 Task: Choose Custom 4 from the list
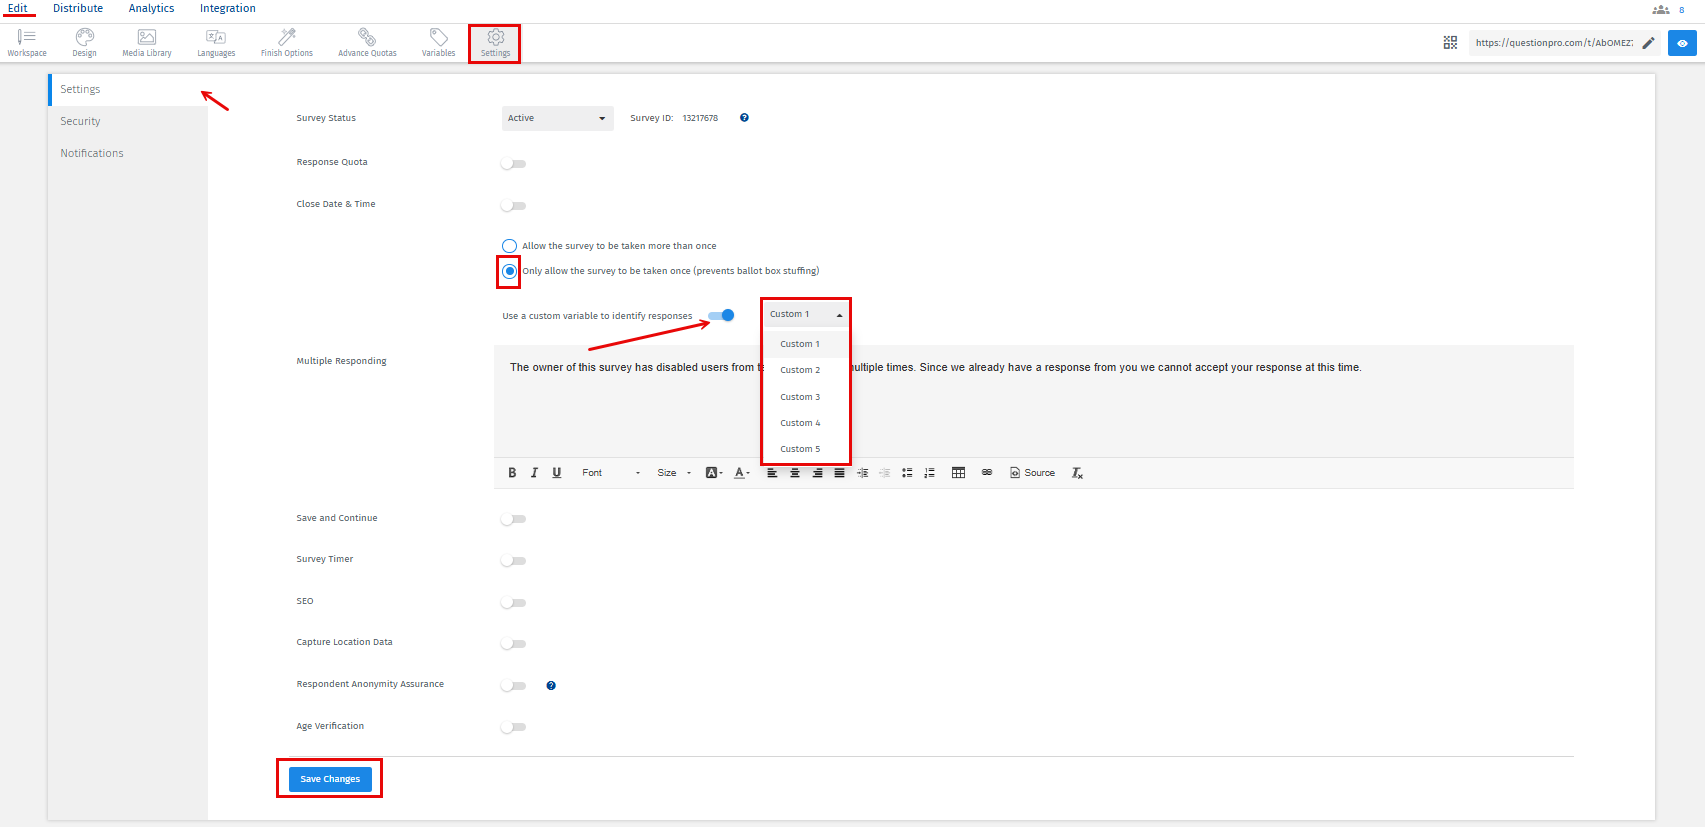806,423
